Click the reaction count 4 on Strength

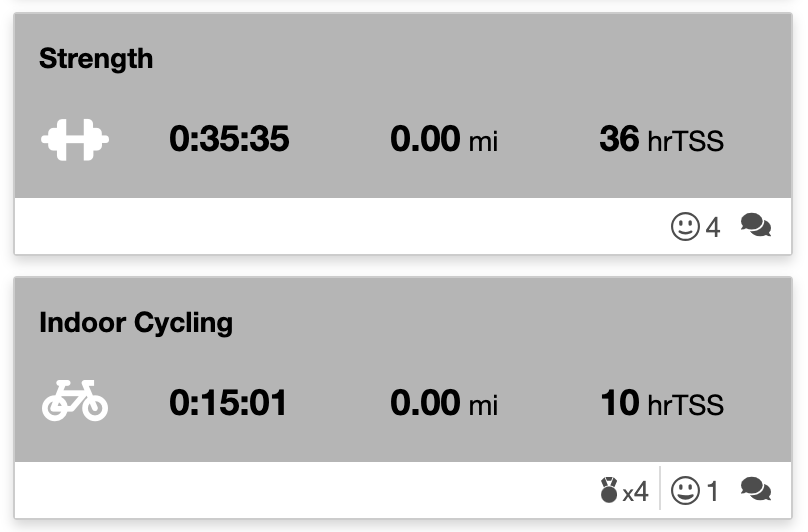[x=713, y=228]
